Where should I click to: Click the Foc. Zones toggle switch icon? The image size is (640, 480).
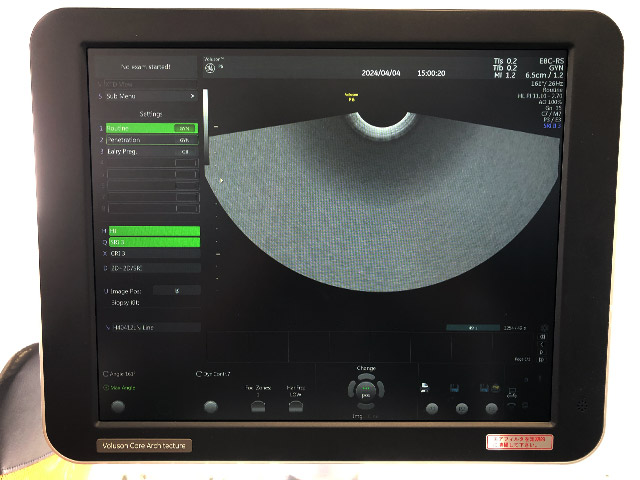click(258, 407)
